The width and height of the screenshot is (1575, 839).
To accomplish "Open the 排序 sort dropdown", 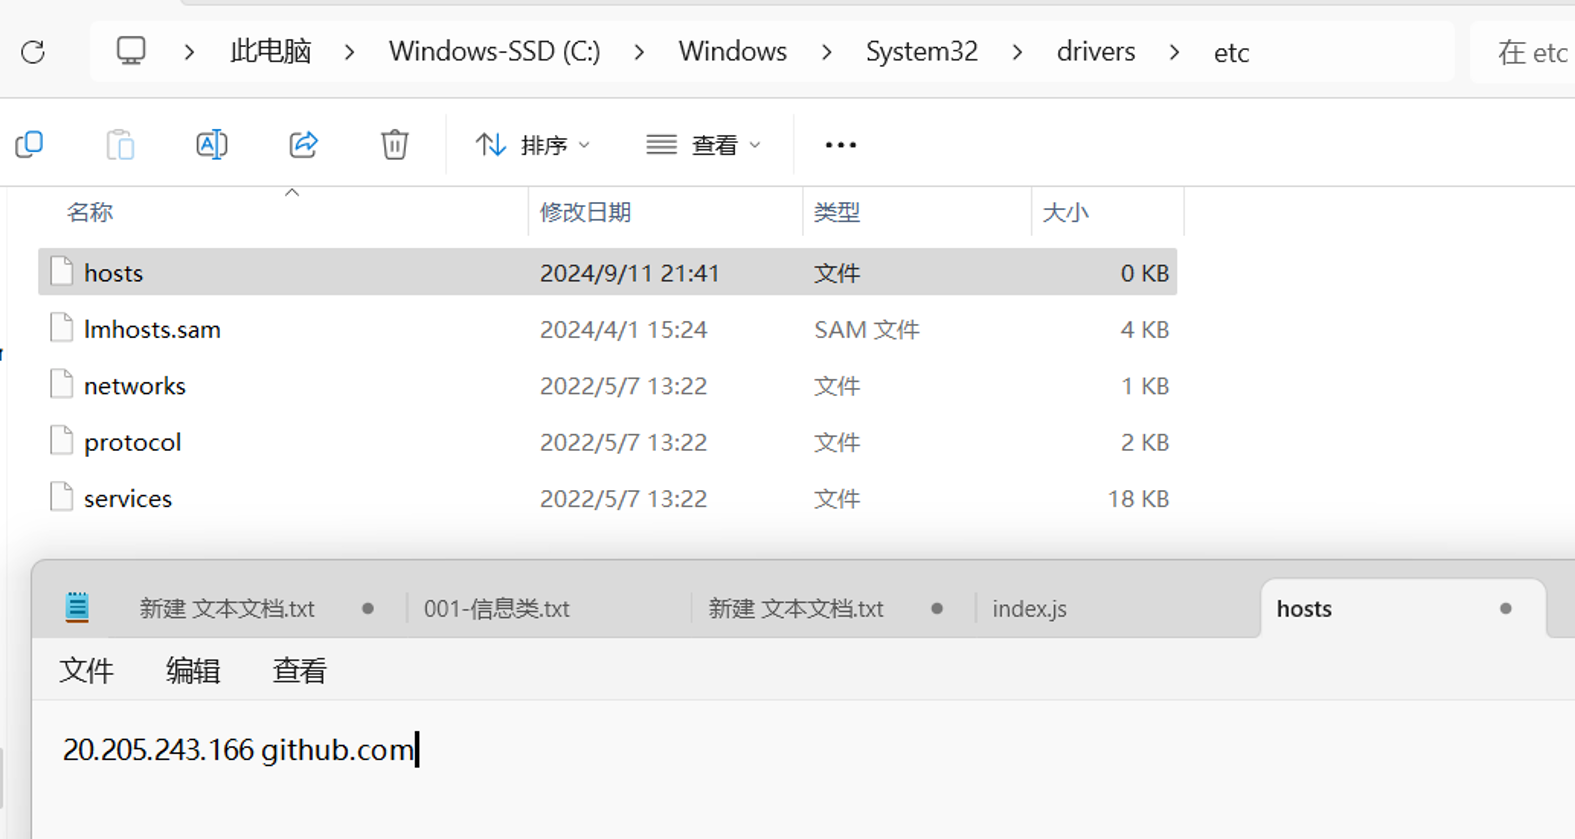I will click(533, 145).
